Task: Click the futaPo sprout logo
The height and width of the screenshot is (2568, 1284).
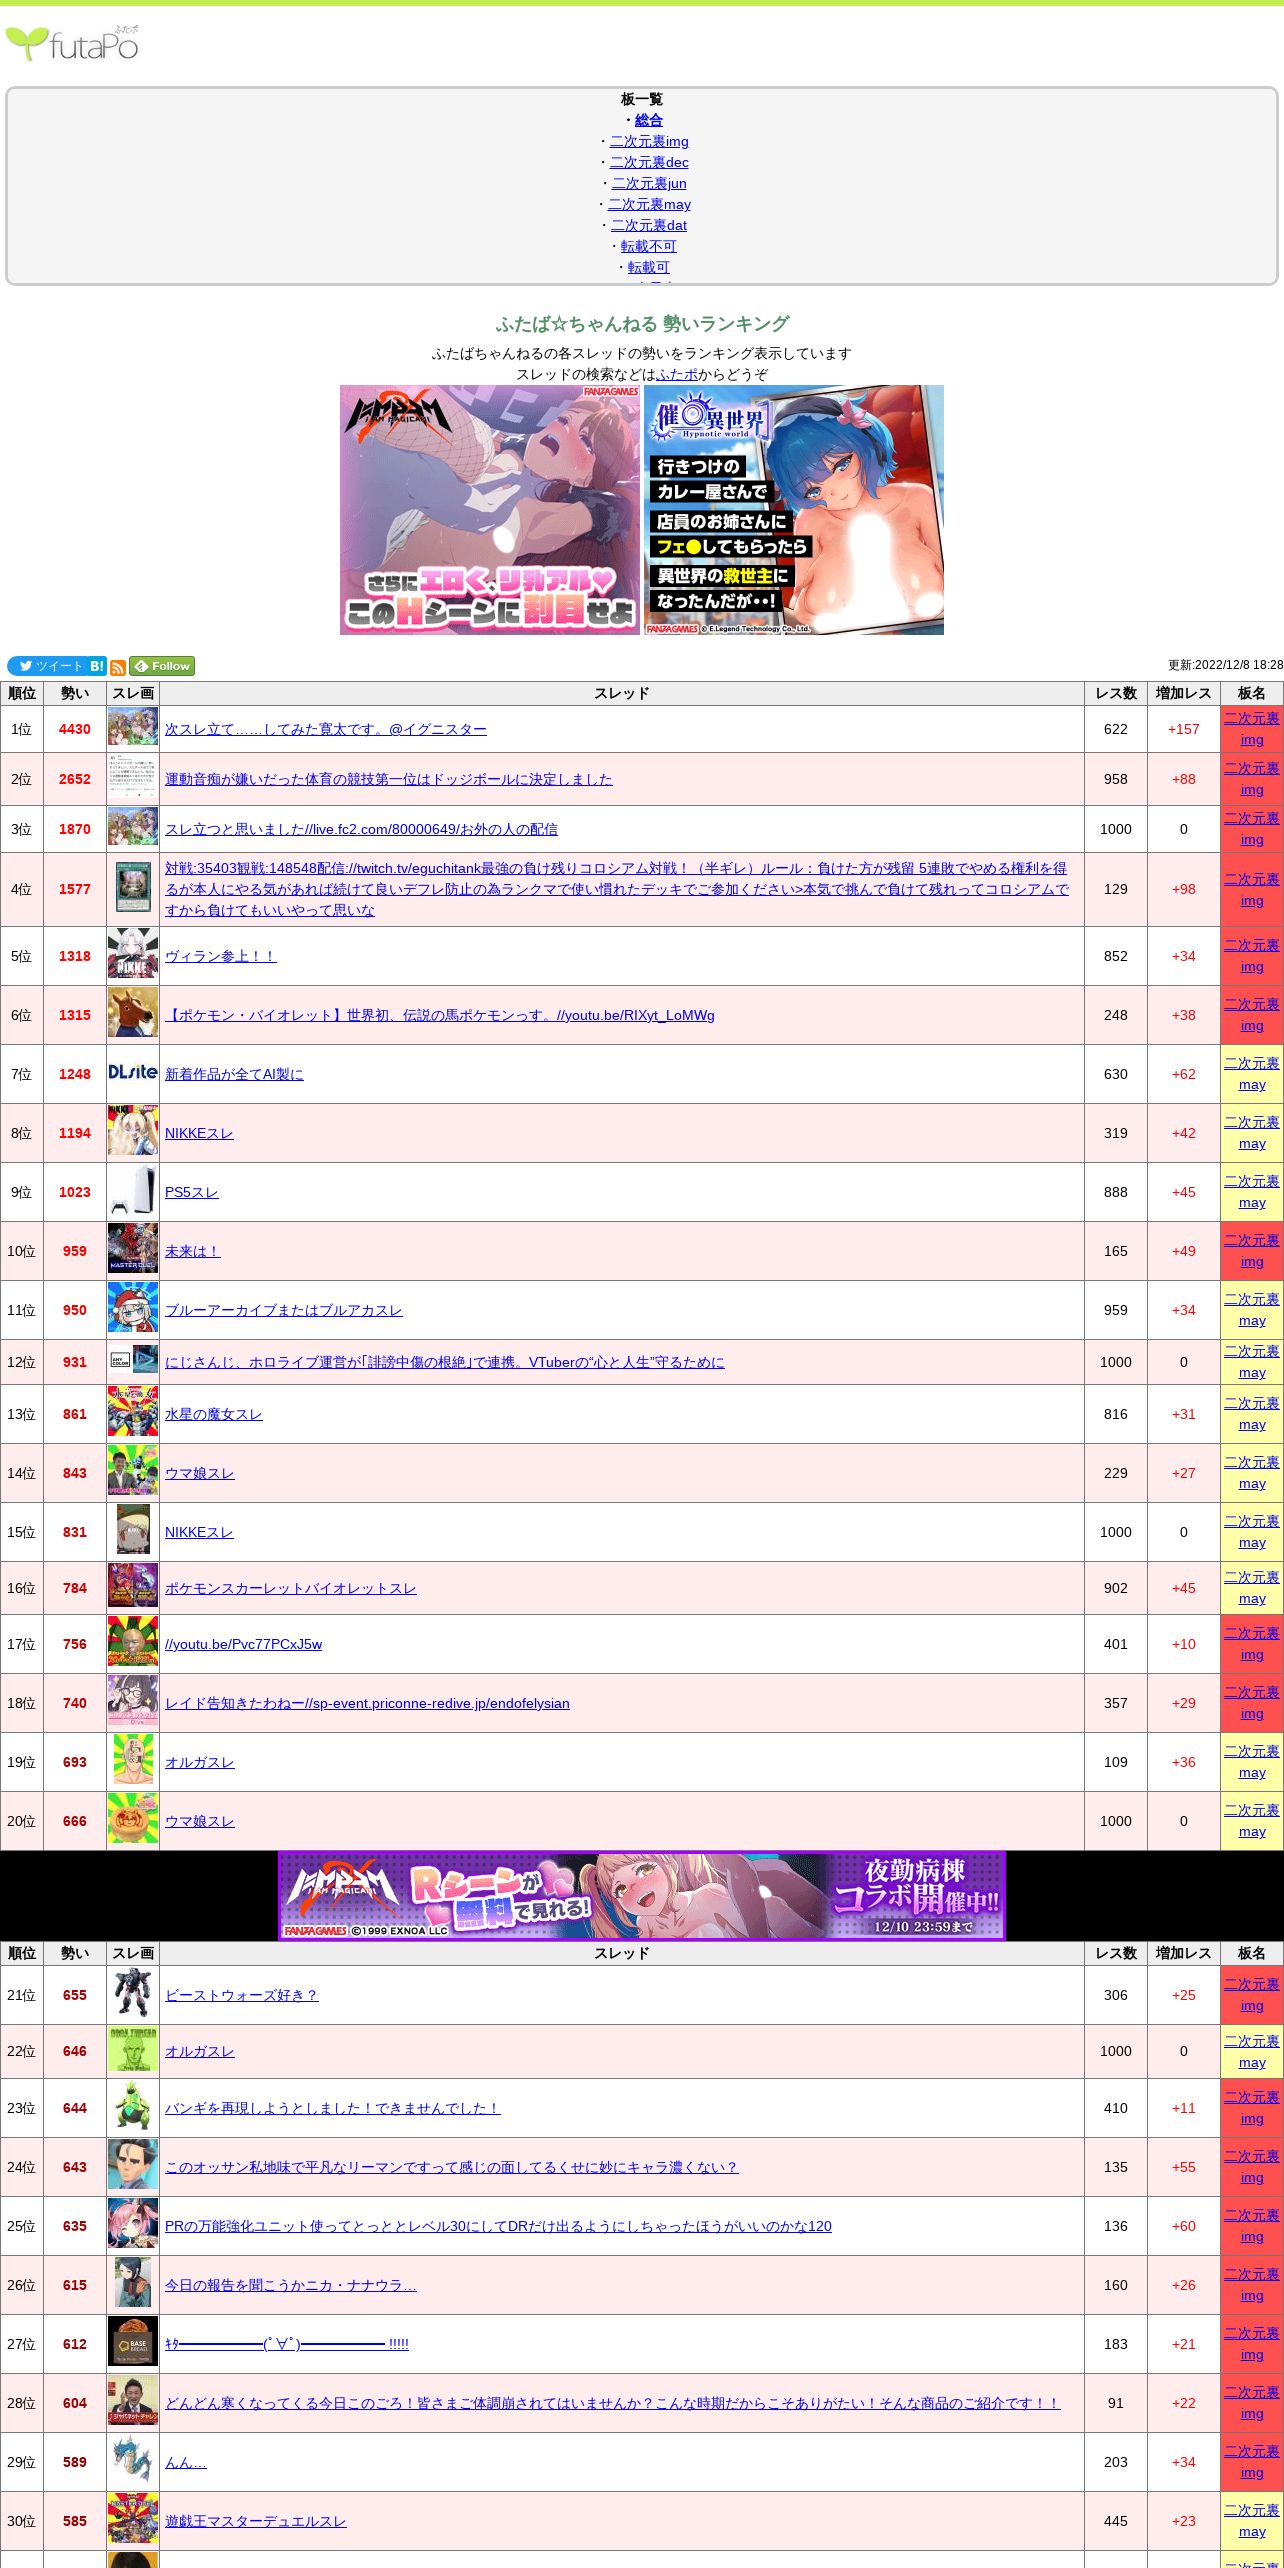Action: 72,43
